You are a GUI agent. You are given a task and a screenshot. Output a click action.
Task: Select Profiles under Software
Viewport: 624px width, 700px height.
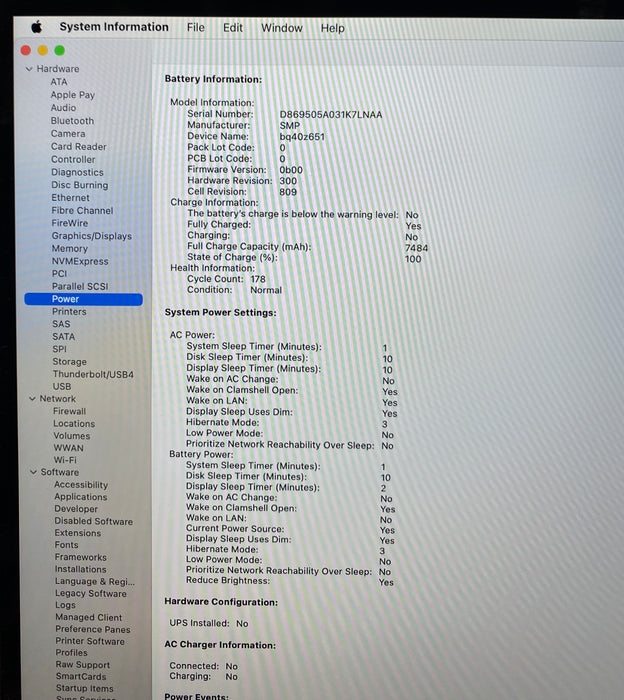point(71,653)
